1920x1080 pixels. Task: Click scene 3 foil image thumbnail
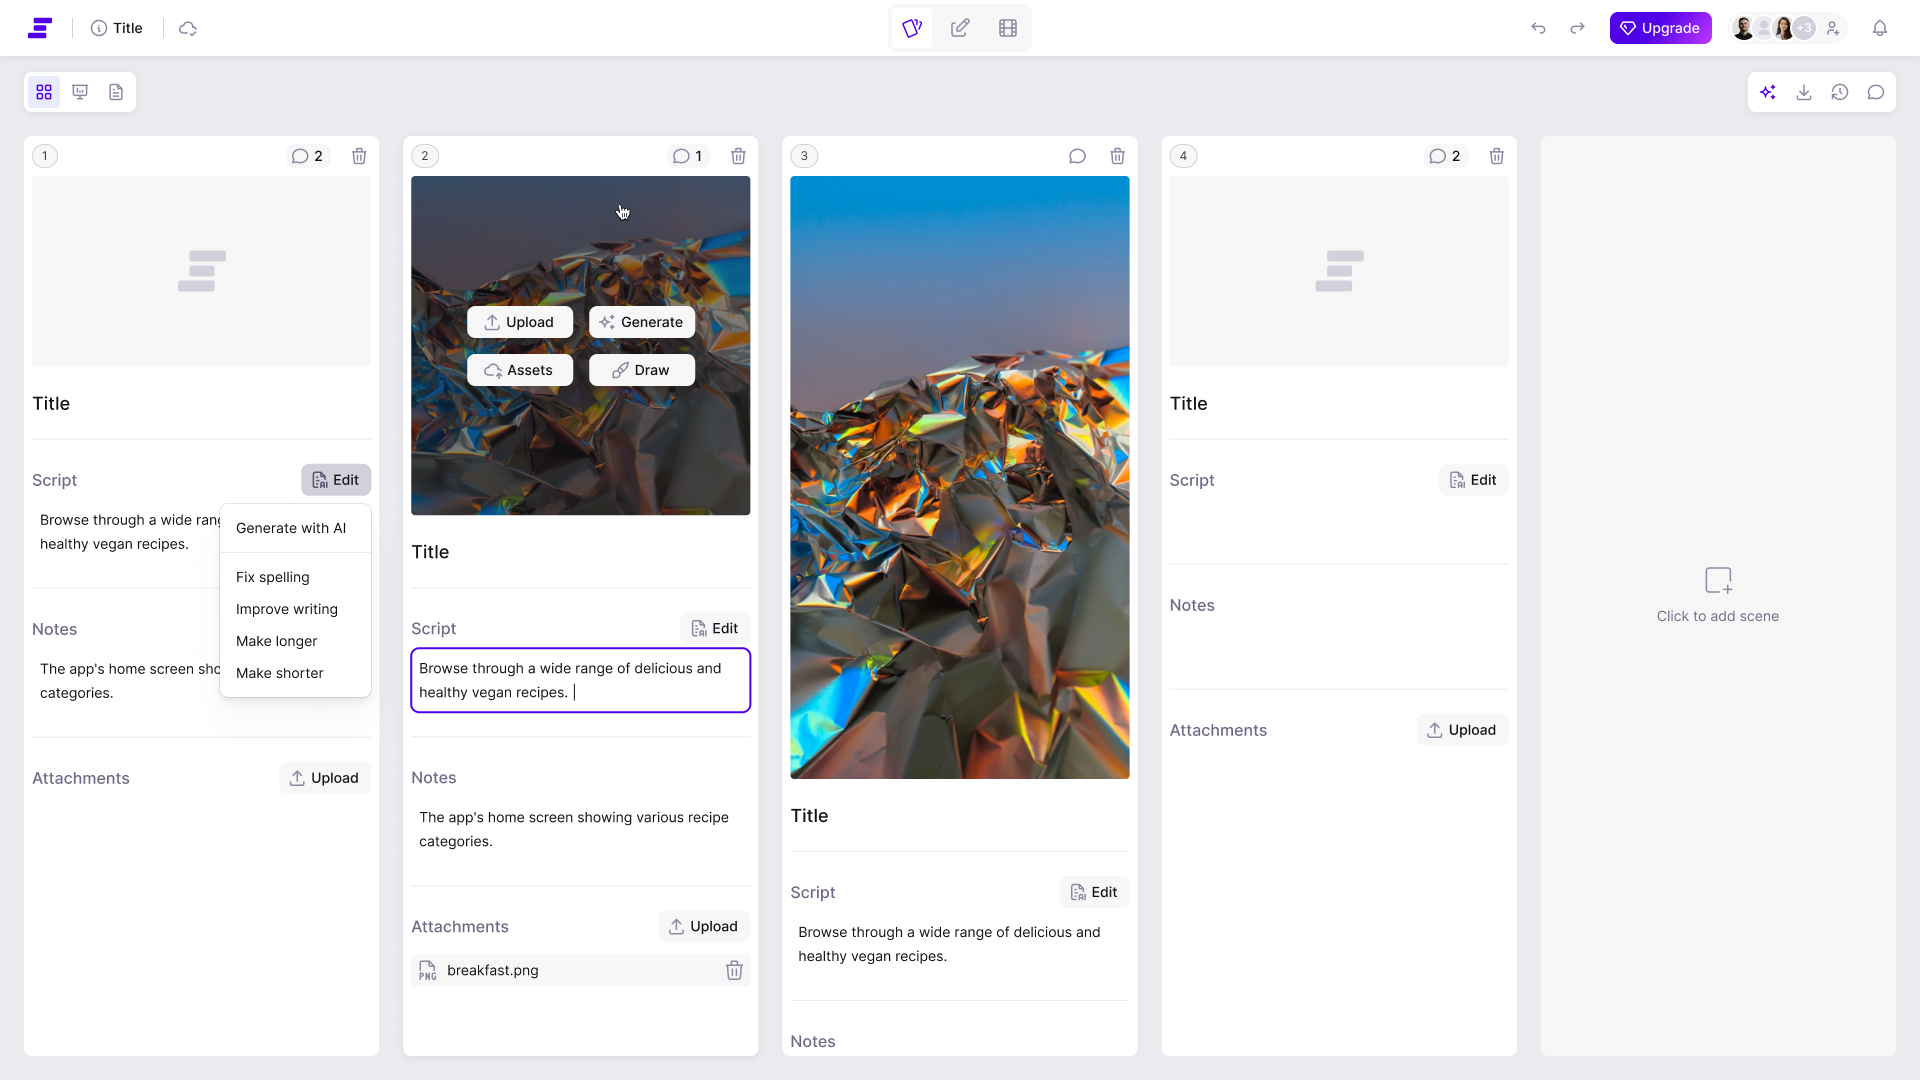pyautogui.click(x=959, y=477)
